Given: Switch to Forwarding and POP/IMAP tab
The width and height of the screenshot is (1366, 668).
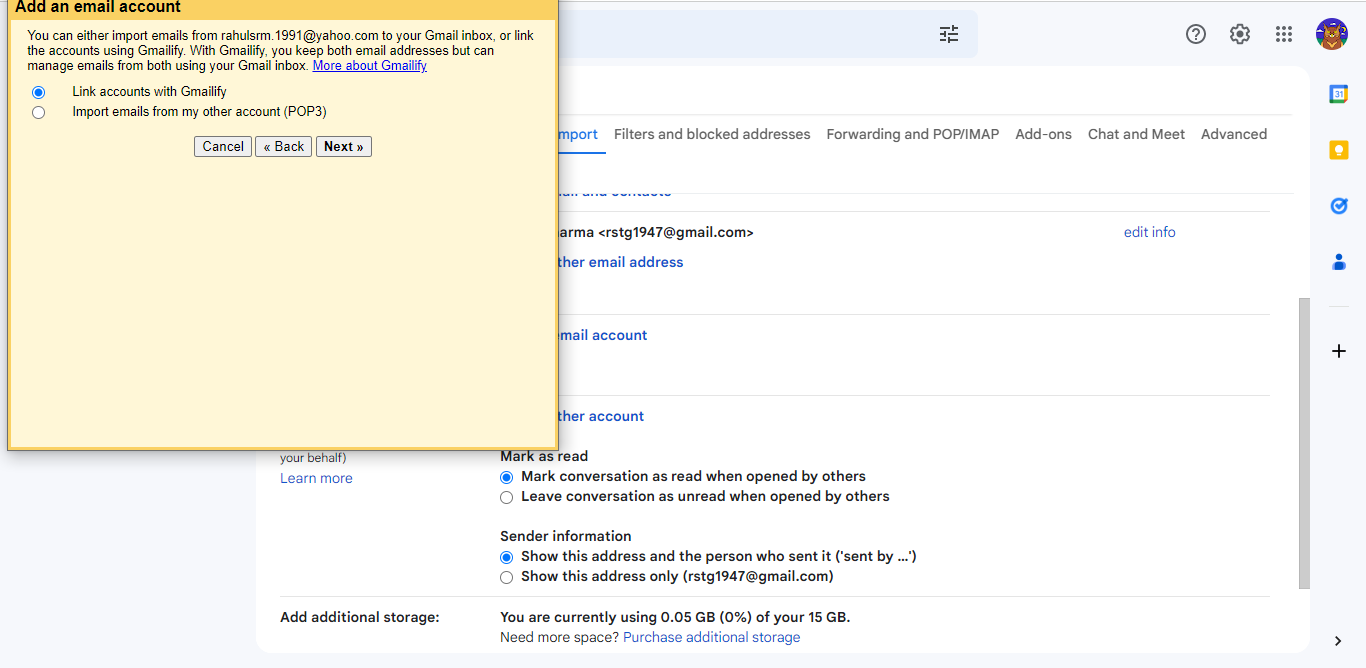Looking at the screenshot, I should (913, 134).
